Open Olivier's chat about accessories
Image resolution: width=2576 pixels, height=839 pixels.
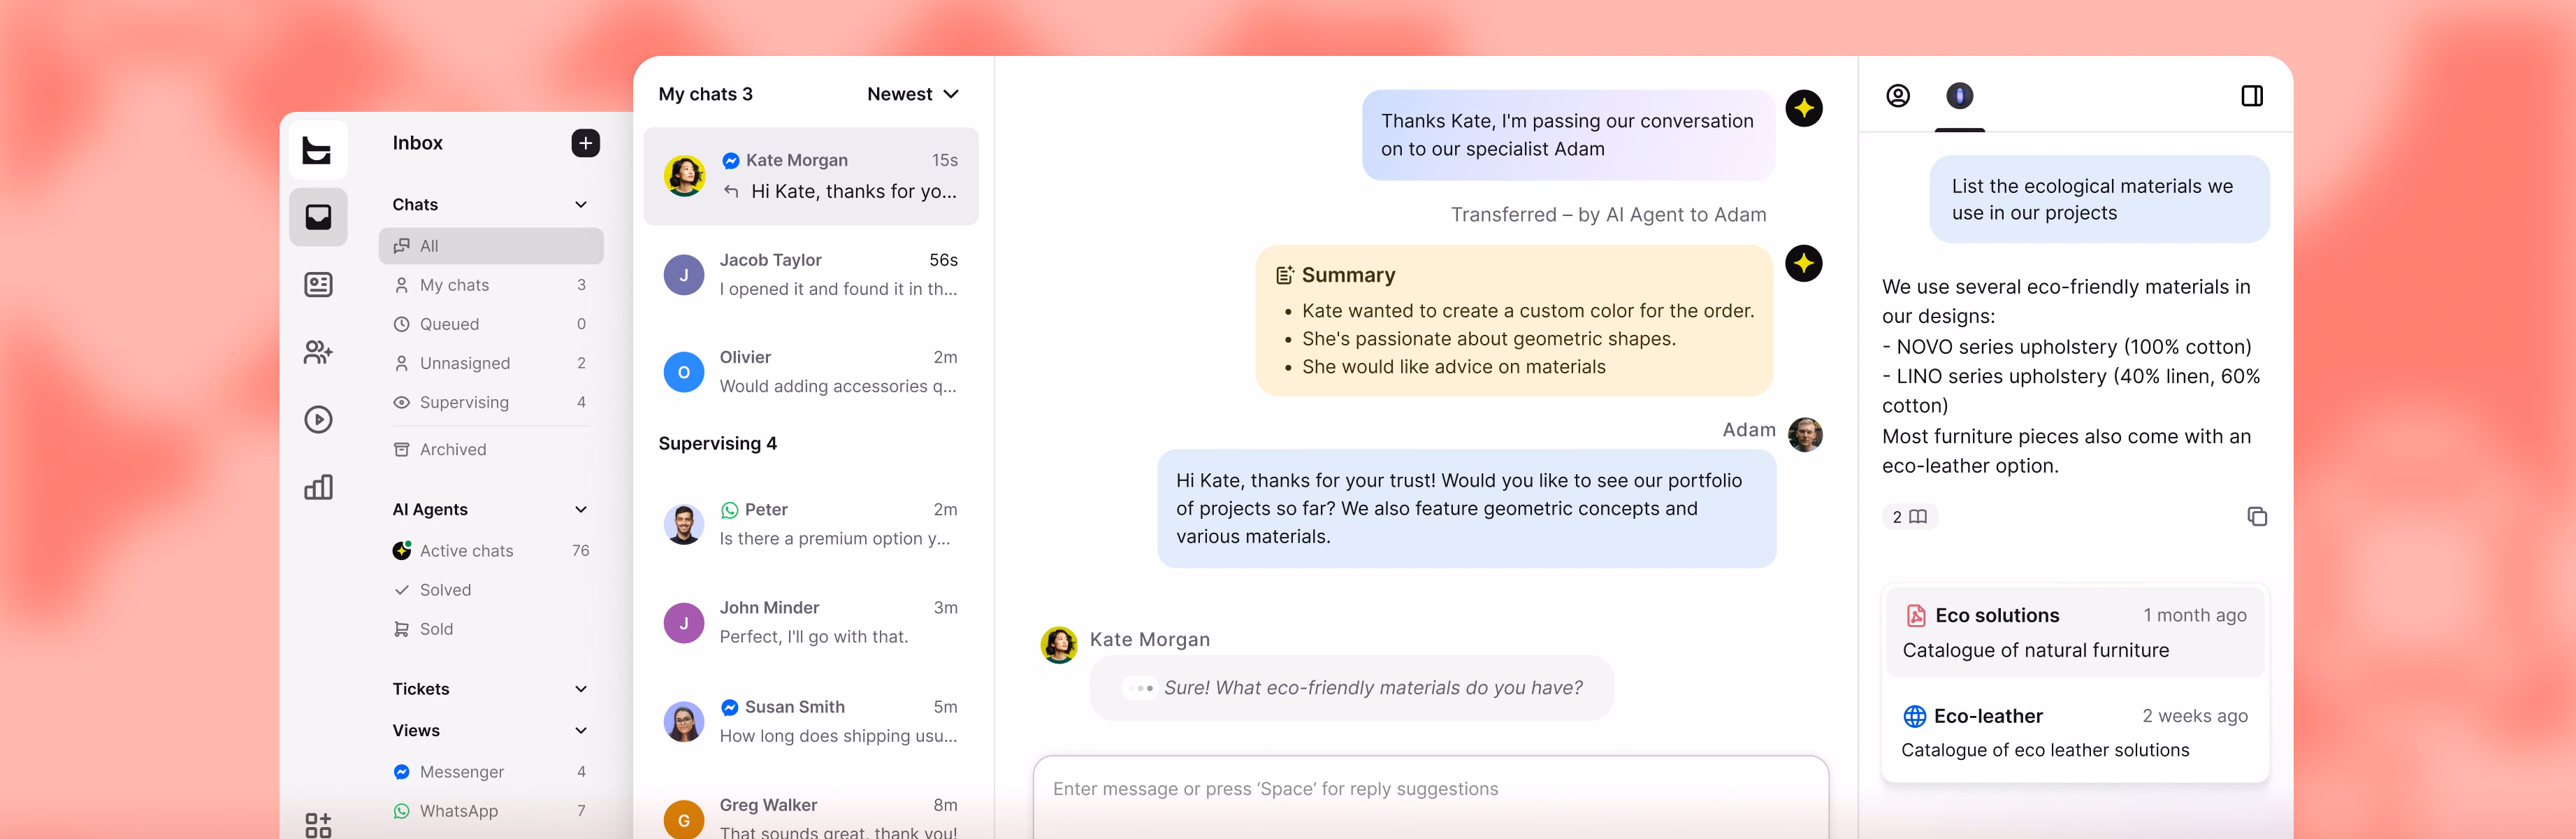pos(811,372)
